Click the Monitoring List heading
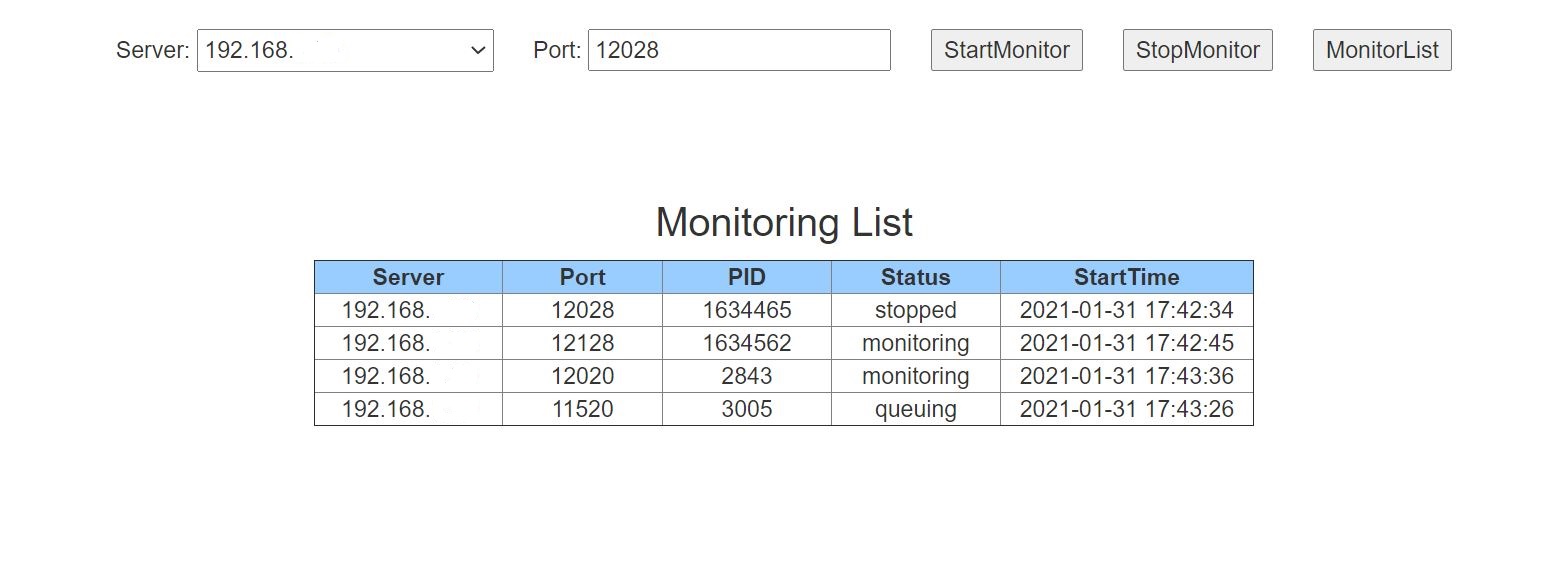 [783, 222]
